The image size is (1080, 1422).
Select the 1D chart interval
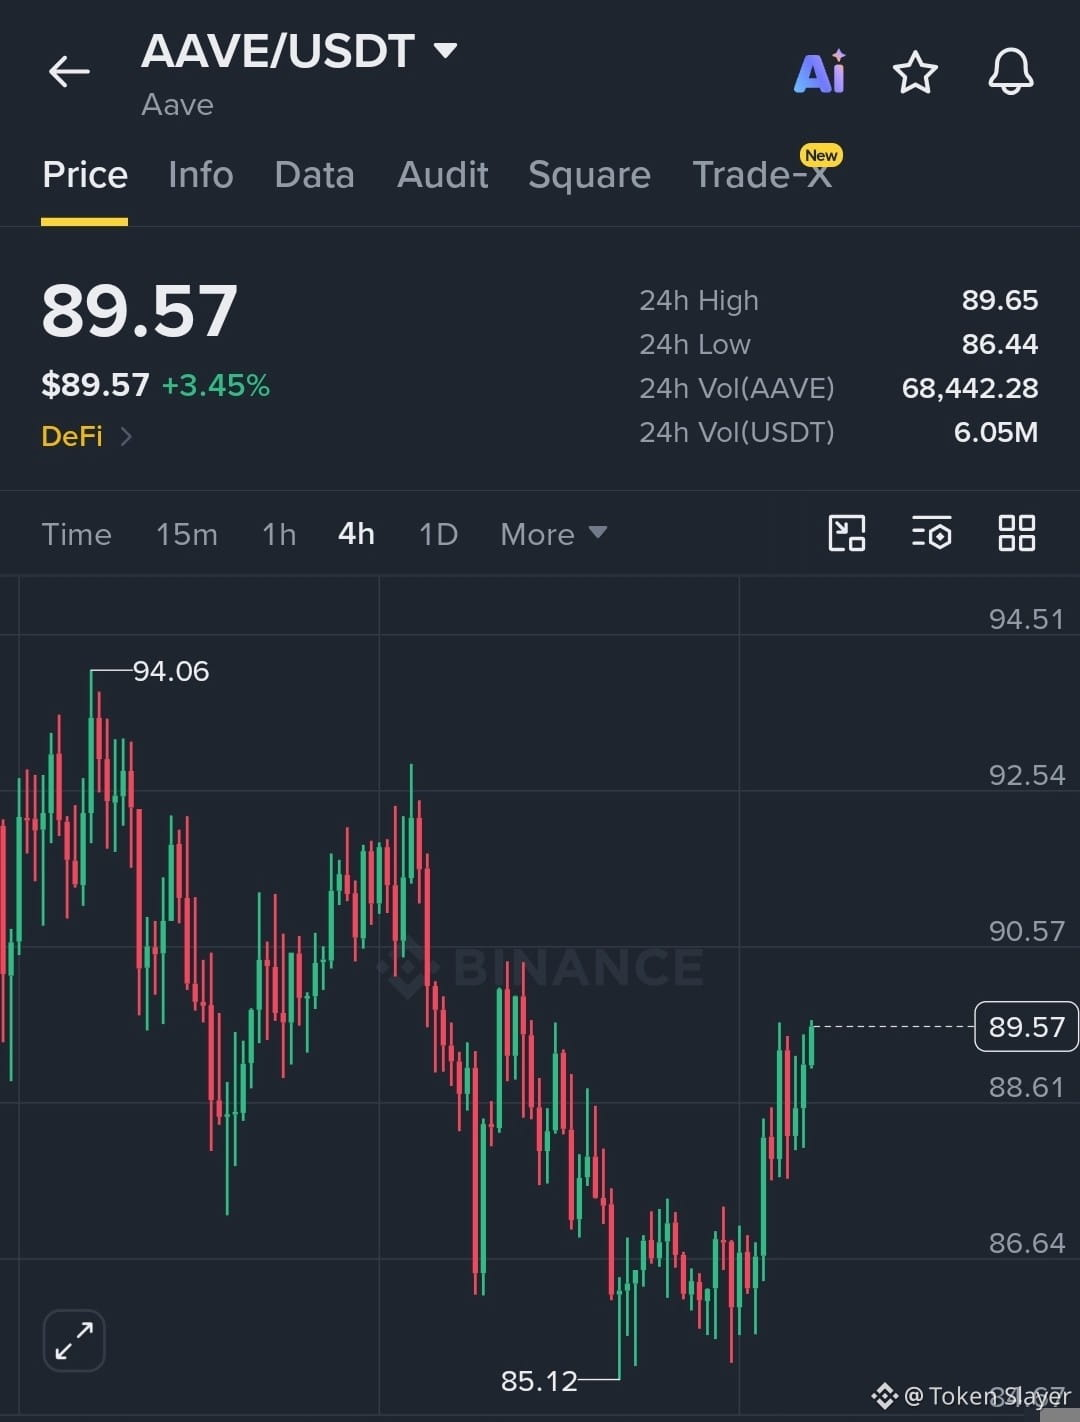pos(439,534)
